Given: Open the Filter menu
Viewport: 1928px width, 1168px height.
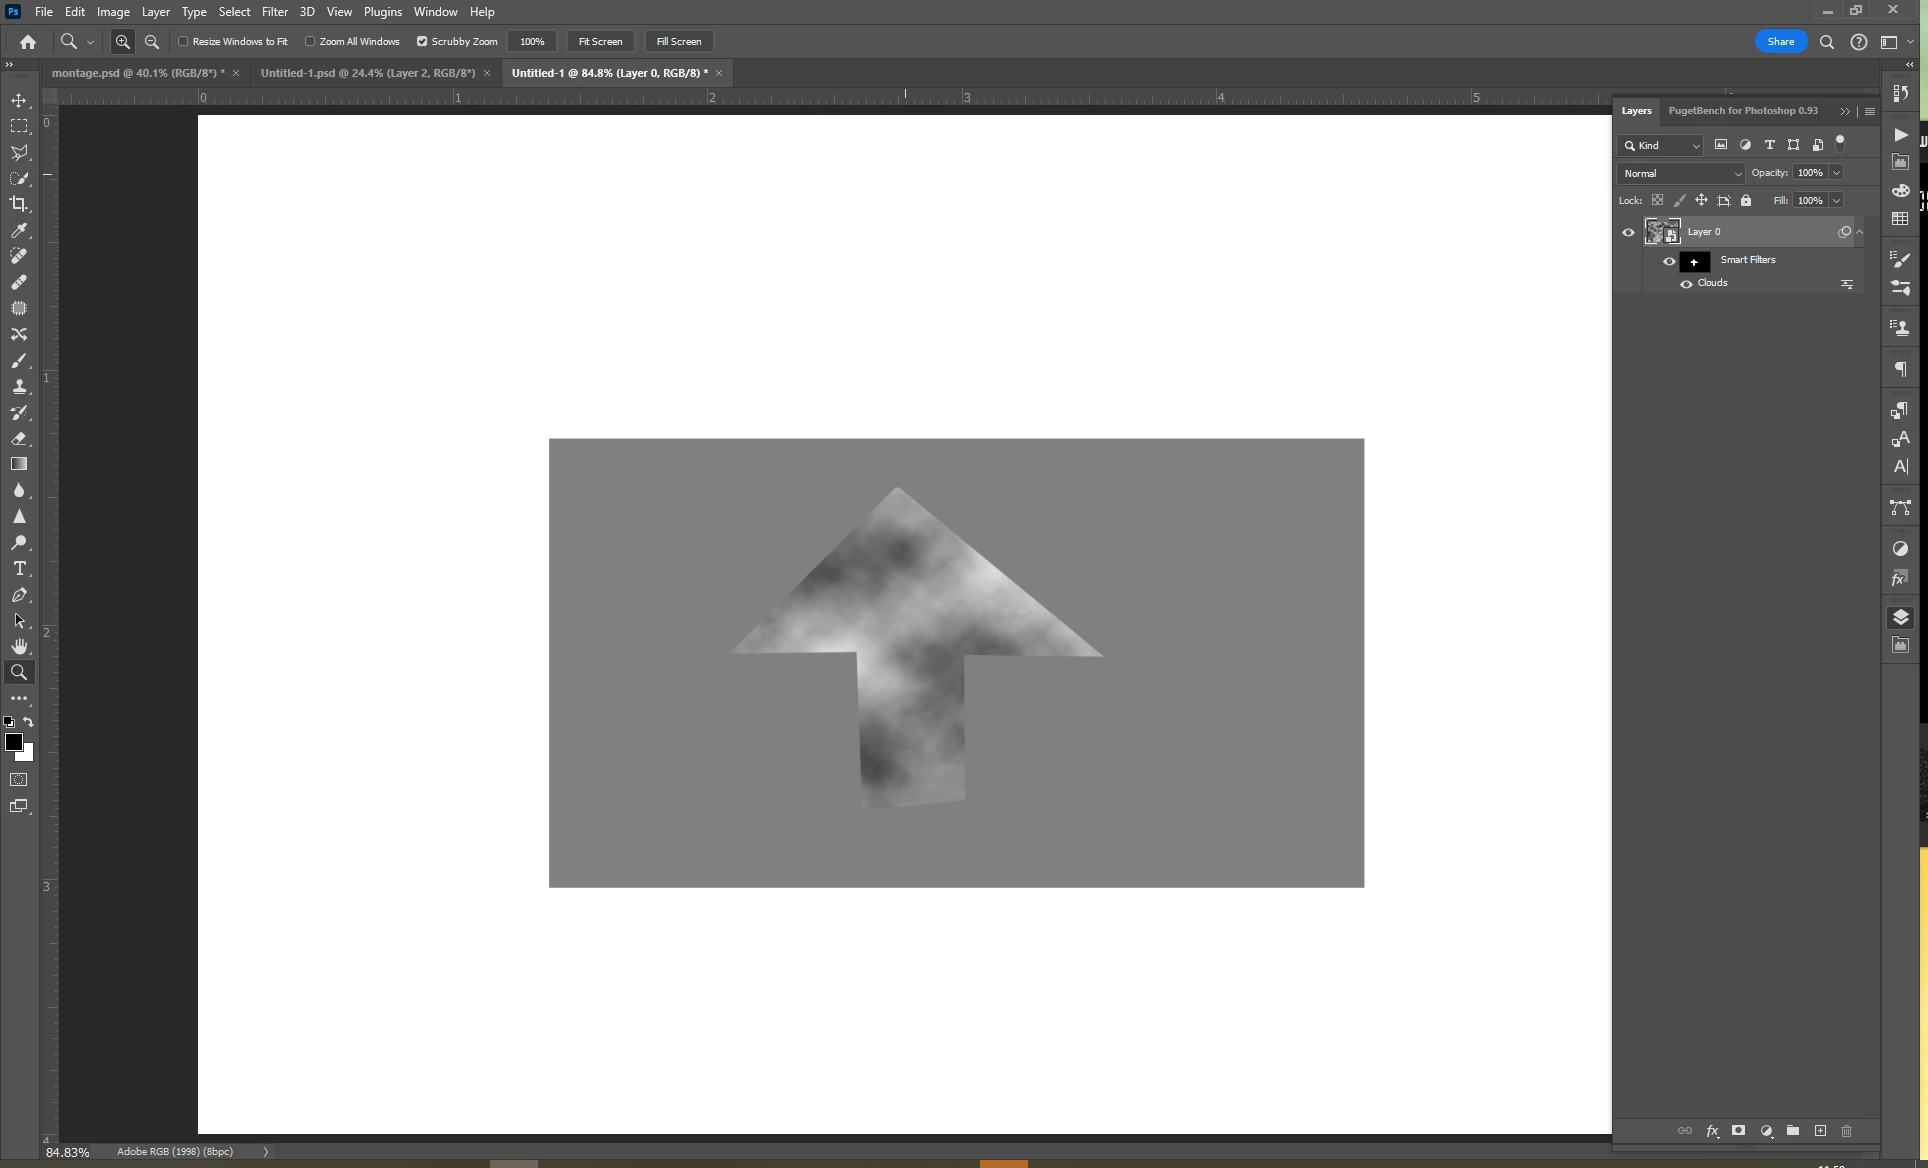Looking at the screenshot, I should (274, 12).
